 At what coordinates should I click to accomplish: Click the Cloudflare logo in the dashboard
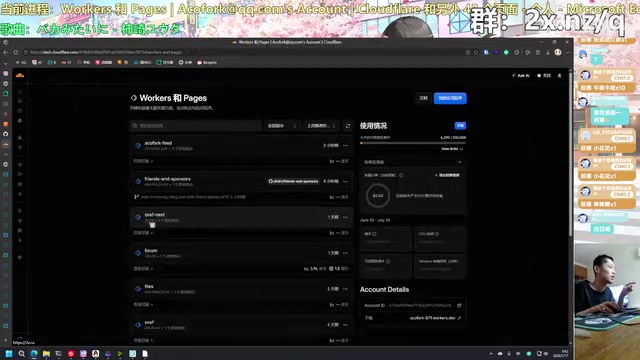(20, 76)
